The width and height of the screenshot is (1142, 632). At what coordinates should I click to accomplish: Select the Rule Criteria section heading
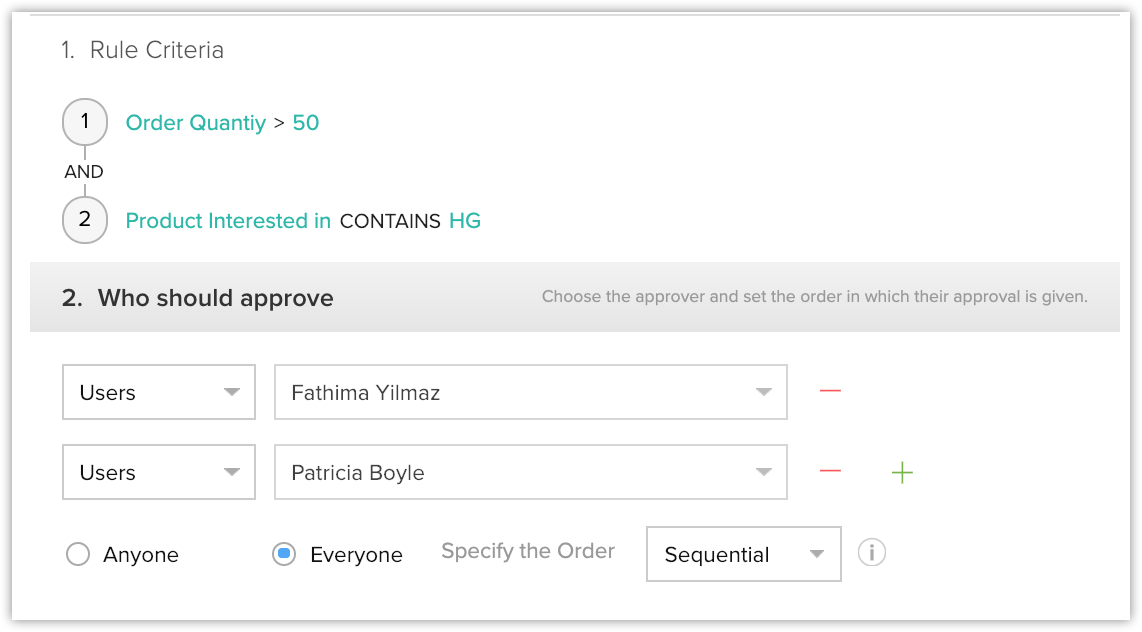pos(143,50)
